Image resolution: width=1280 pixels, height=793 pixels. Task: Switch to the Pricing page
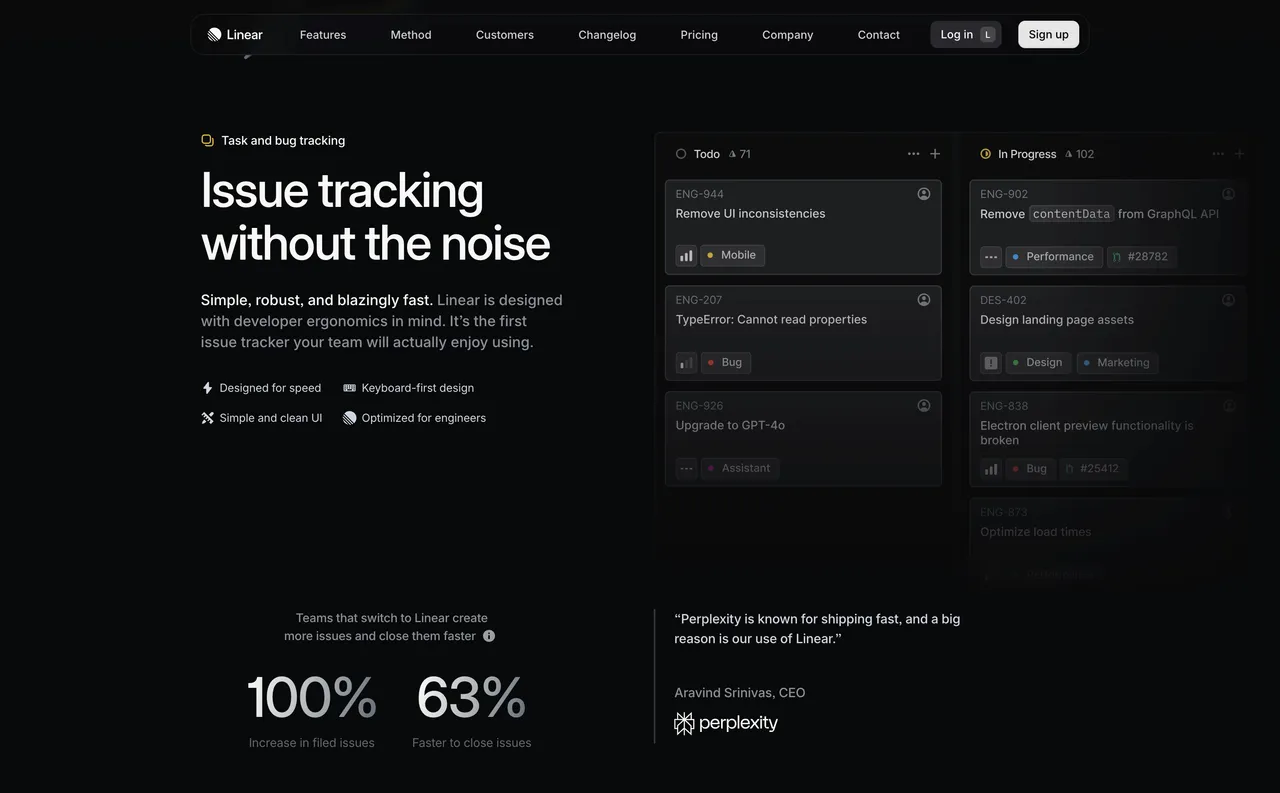(698, 34)
